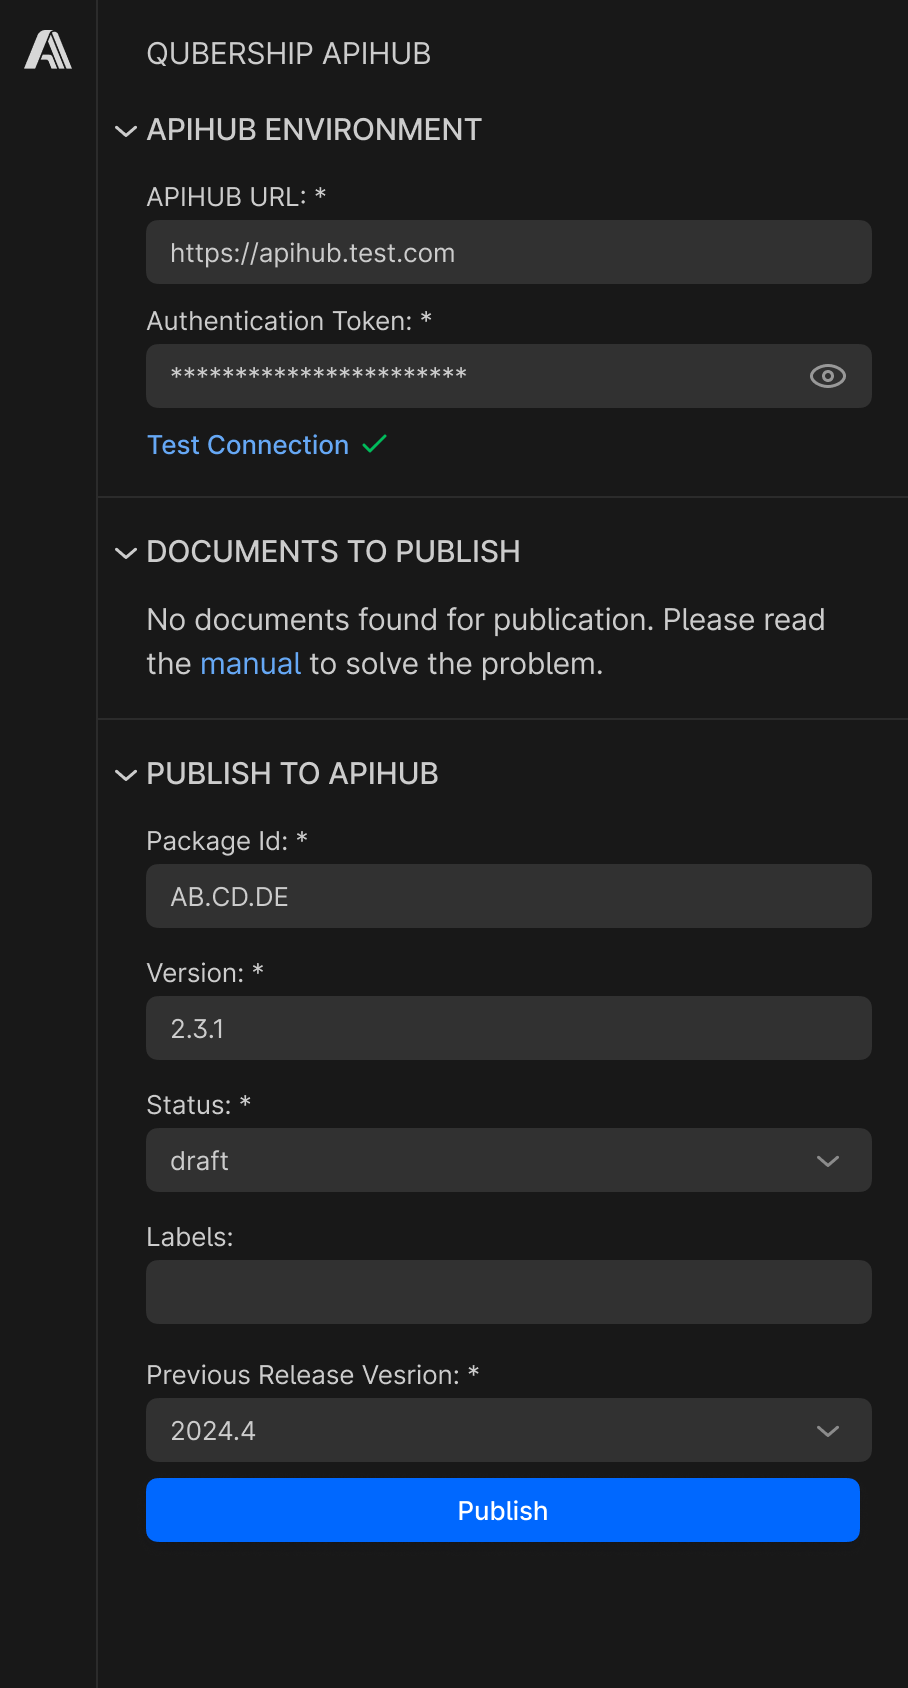Image resolution: width=908 pixels, height=1688 pixels.
Task: Click the green connection success checkmark
Action: tap(375, 444)
